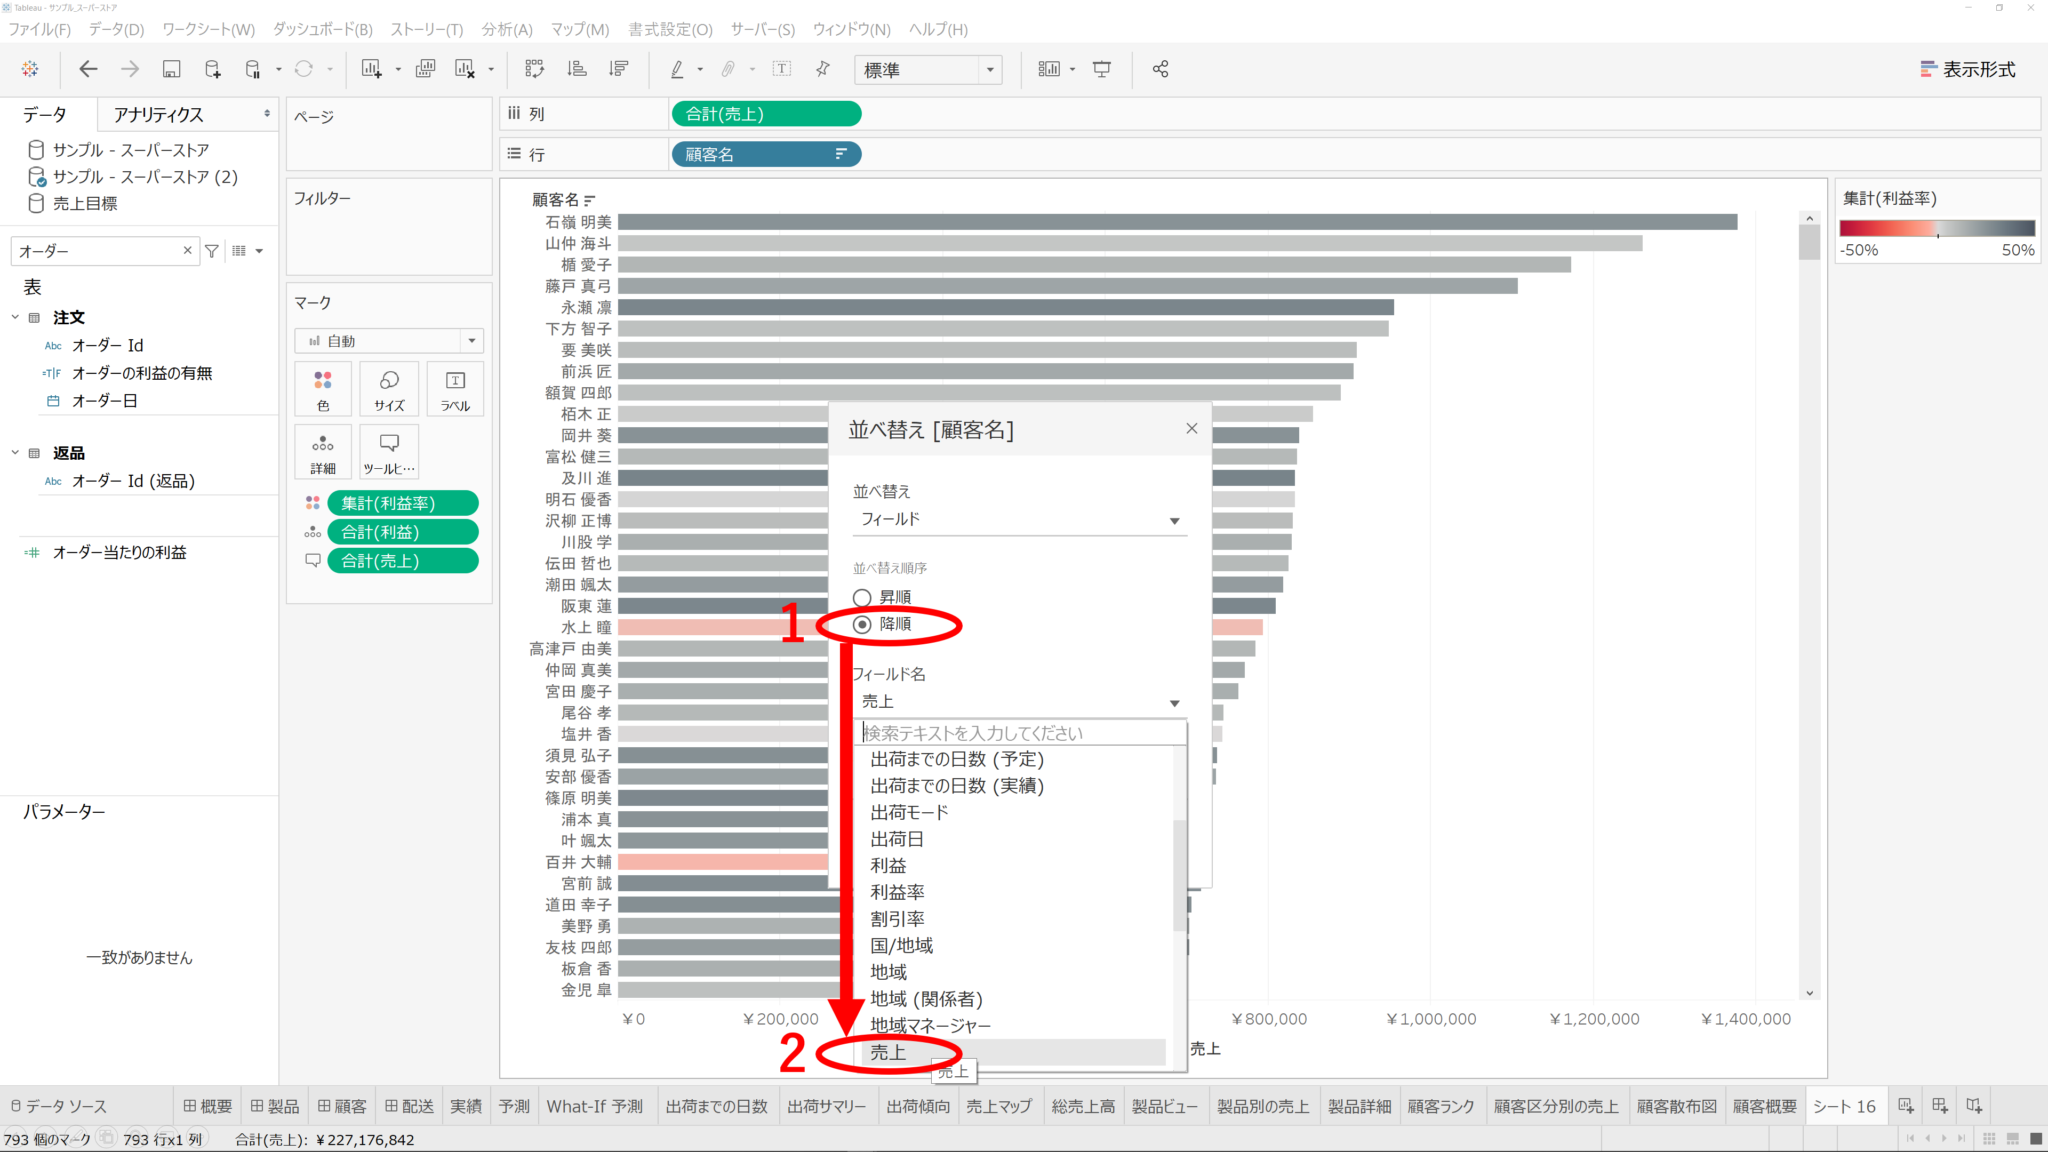
Task: Open the 分析(A) menu
Action: (x=506, y=29)
